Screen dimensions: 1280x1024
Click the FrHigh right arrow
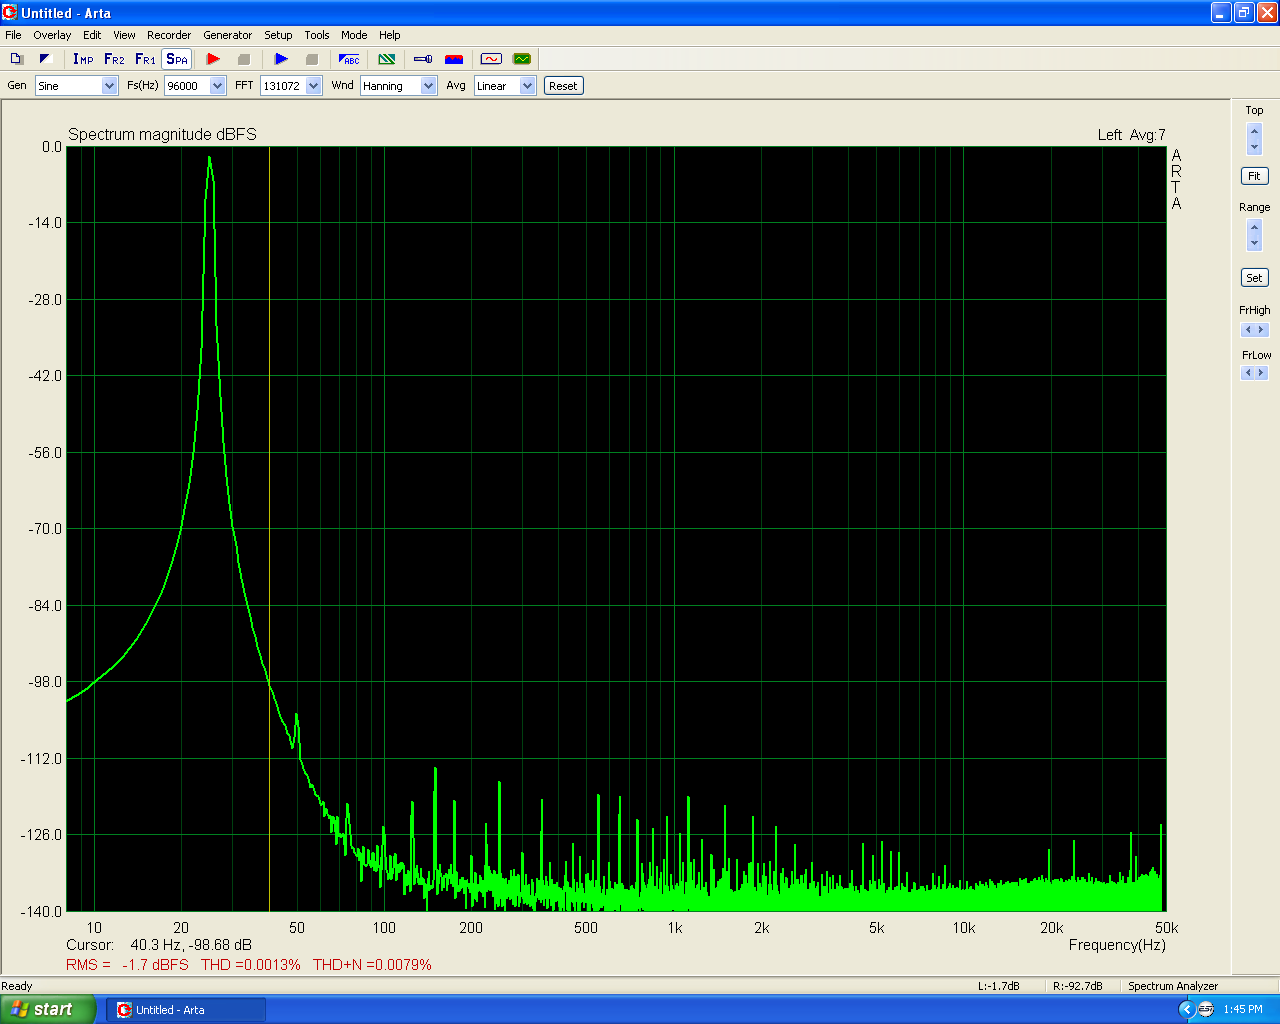(1262, 330)
